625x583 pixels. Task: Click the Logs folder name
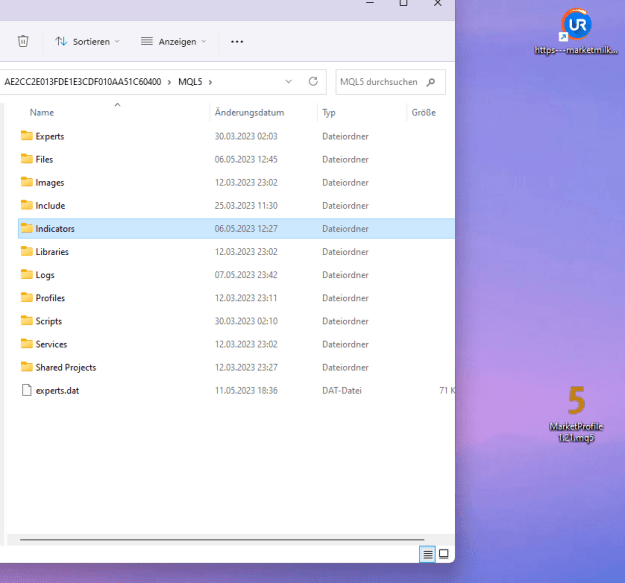45,275
